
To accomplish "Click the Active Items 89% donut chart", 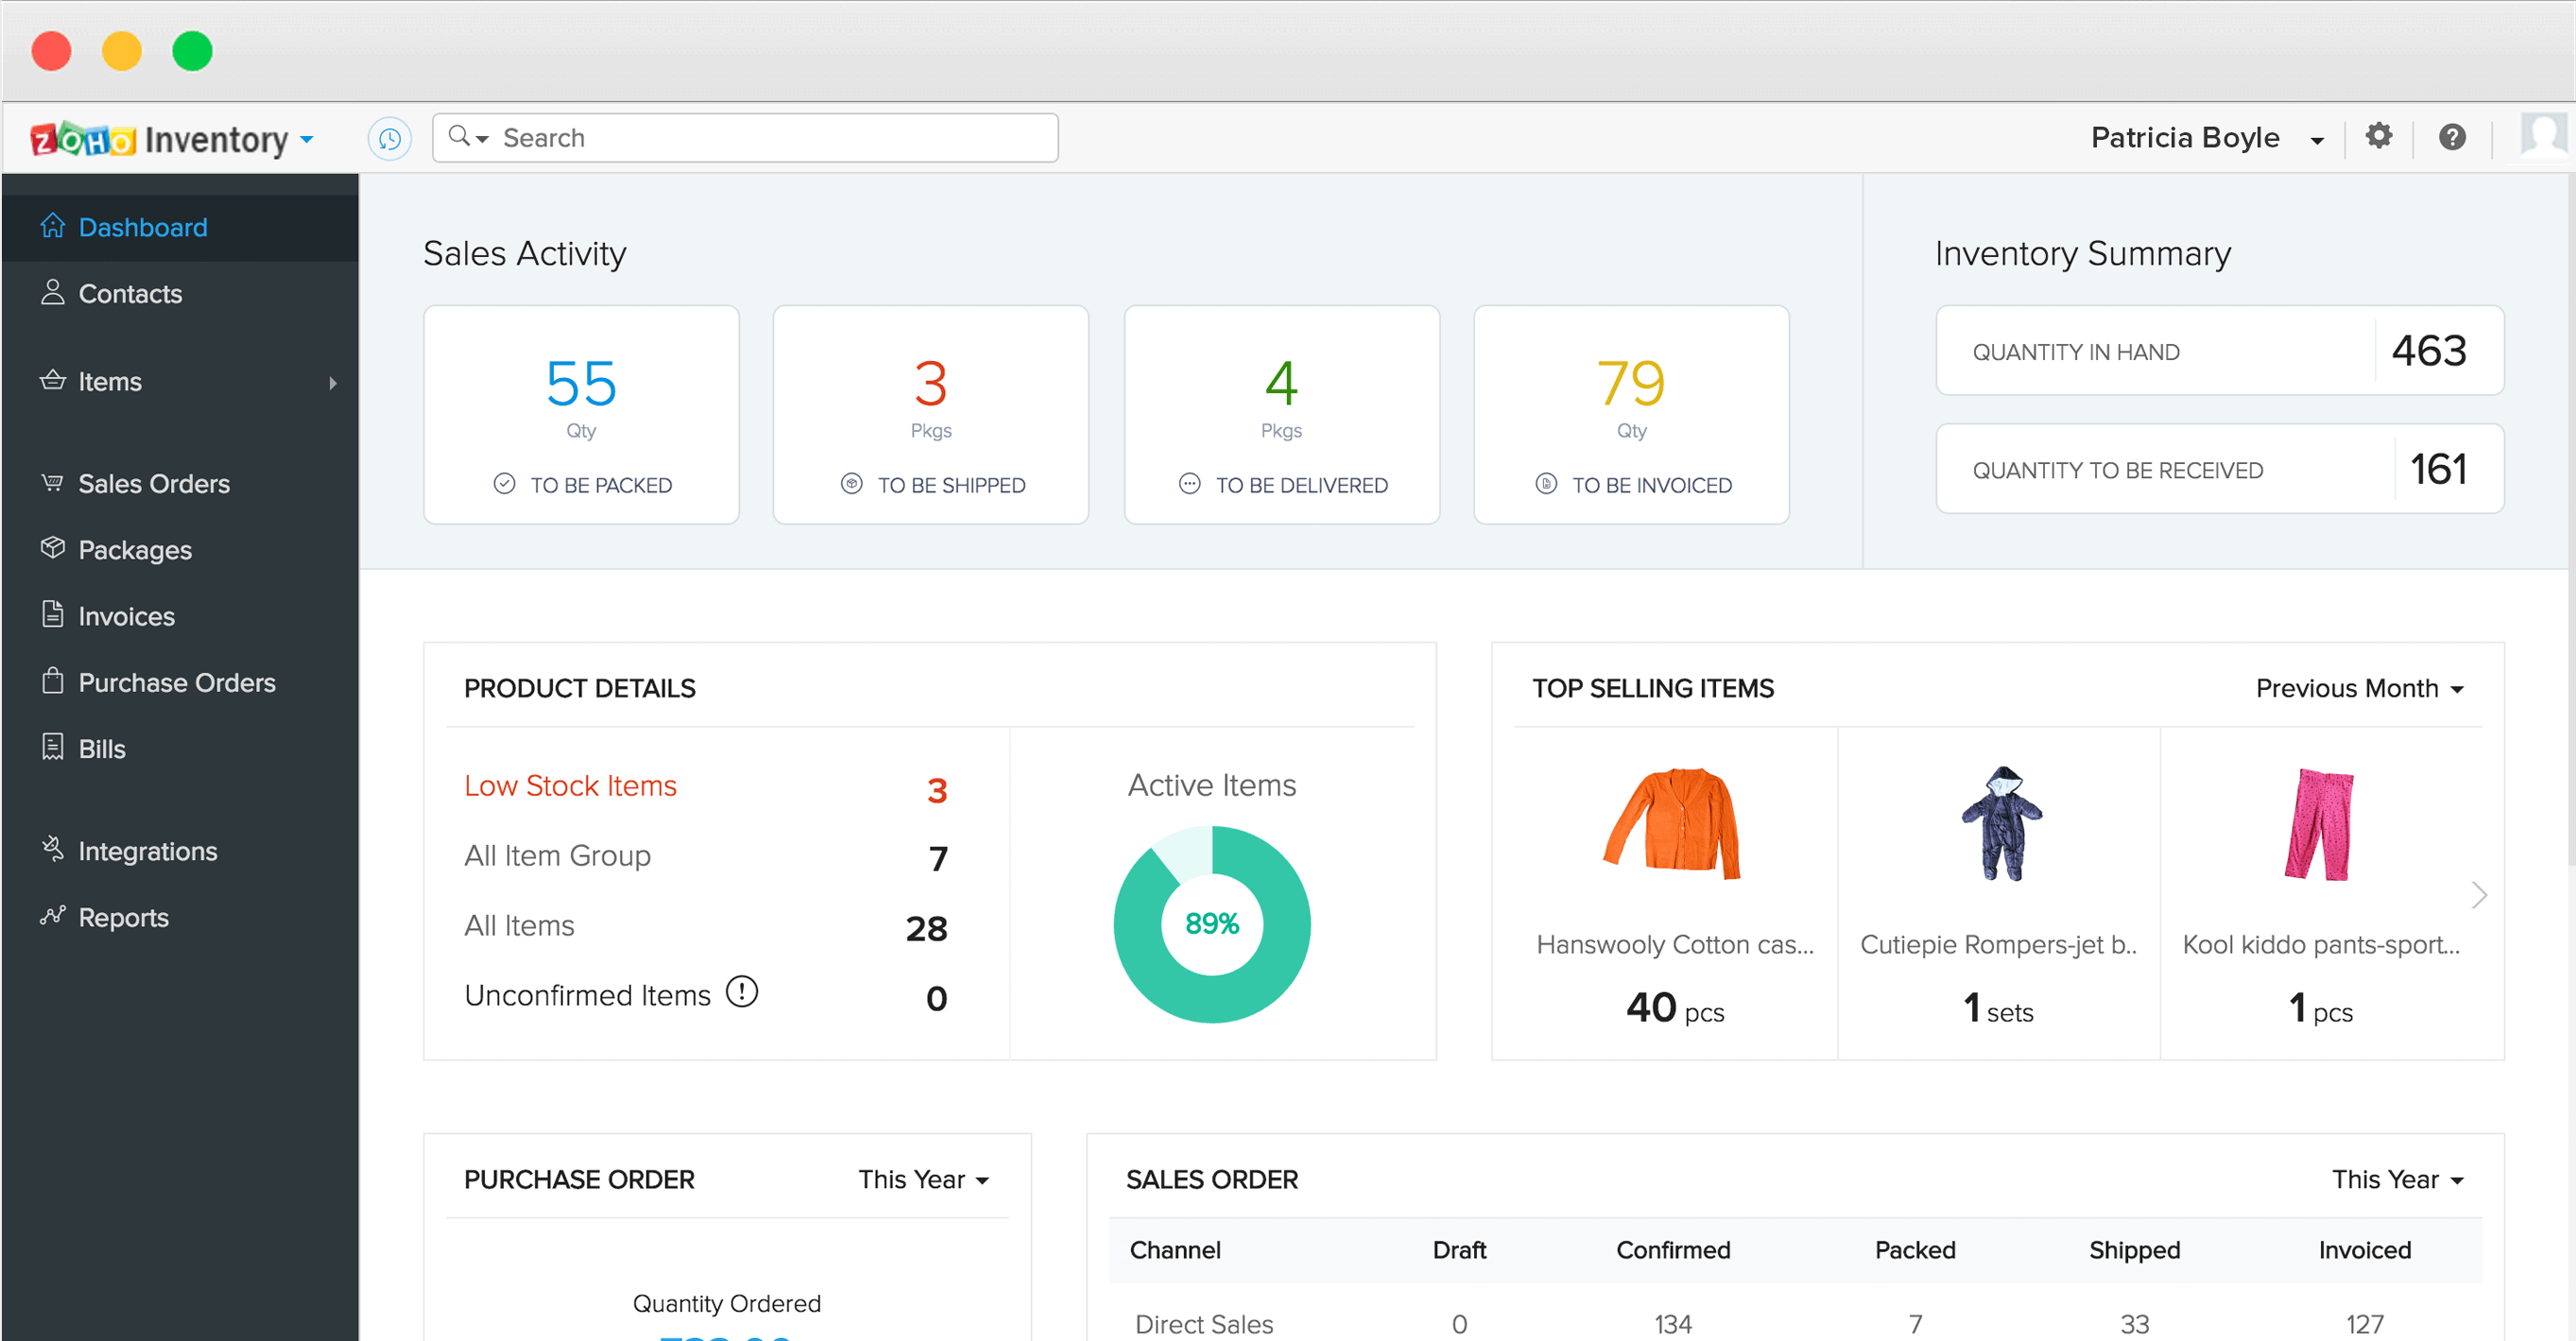I will (x=1211, y=923).
